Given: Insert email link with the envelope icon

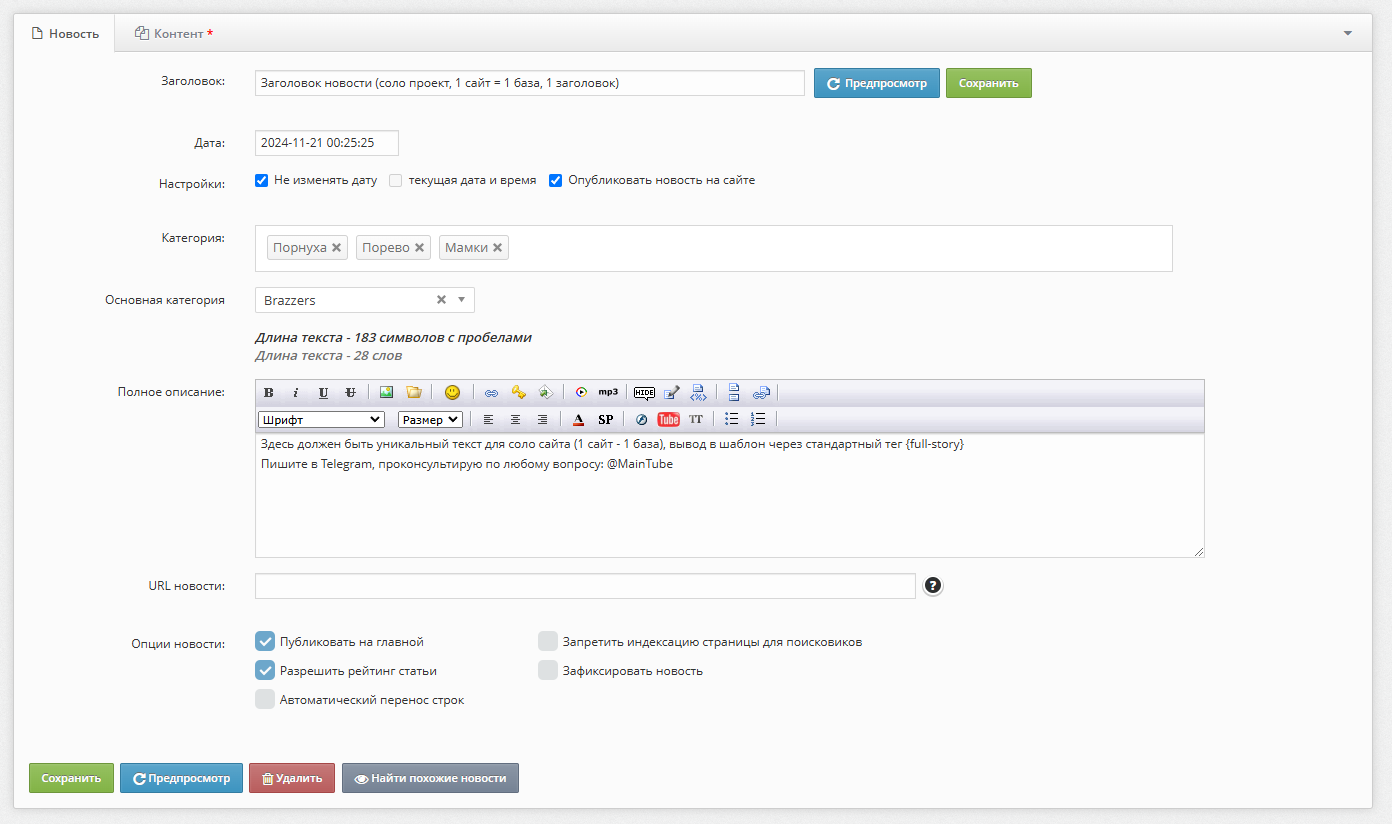Looking at the screenshot, I should (x=545, y=392).
